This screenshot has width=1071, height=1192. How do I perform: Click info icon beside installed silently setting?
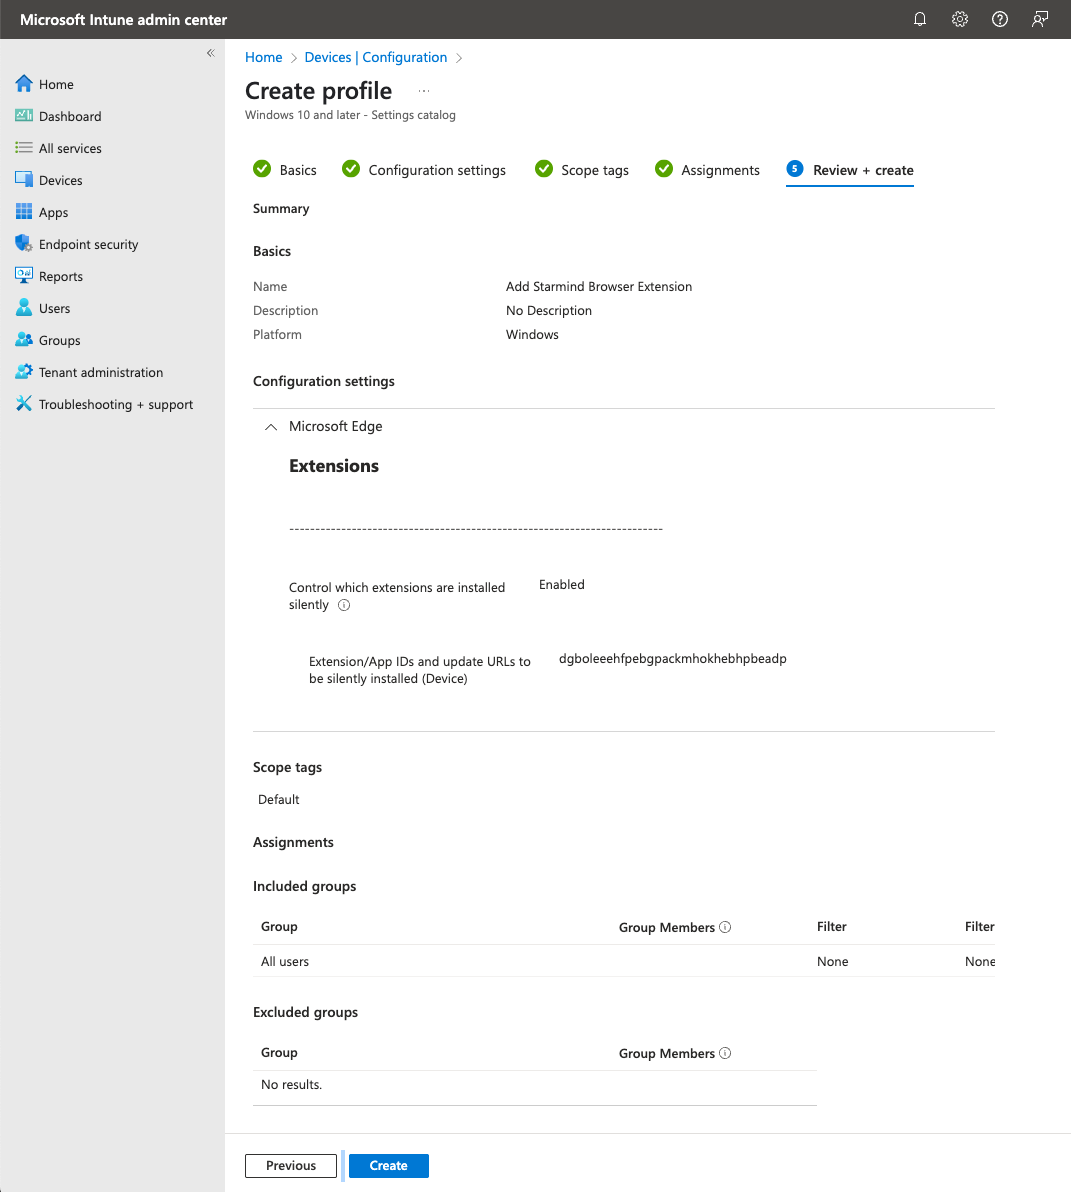pos(344,605)
